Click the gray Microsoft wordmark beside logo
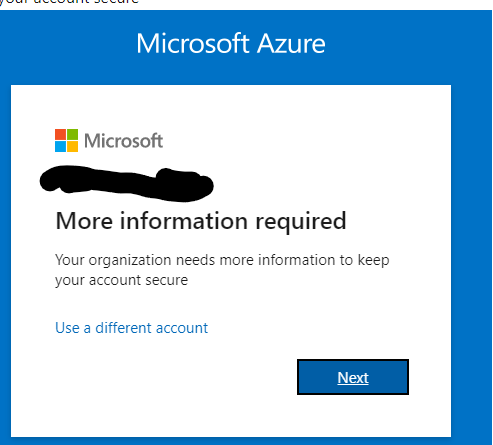The height and width of the screenshot is (445, 493). [x=123, y=140]
